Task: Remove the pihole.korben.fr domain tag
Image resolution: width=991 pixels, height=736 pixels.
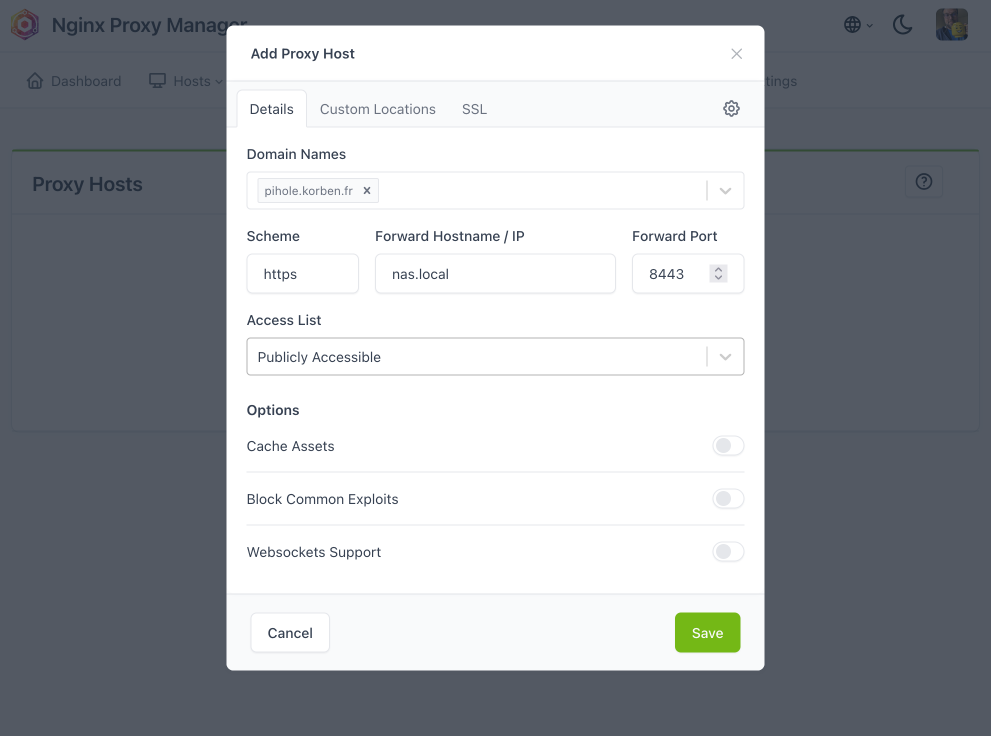Action: tap(367, 190)
